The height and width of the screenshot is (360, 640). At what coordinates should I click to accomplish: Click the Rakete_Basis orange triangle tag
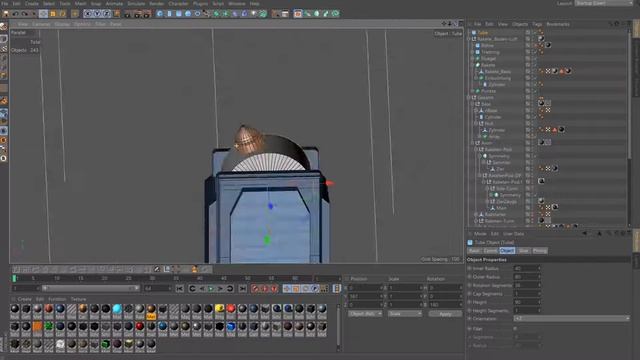point(561,71)
